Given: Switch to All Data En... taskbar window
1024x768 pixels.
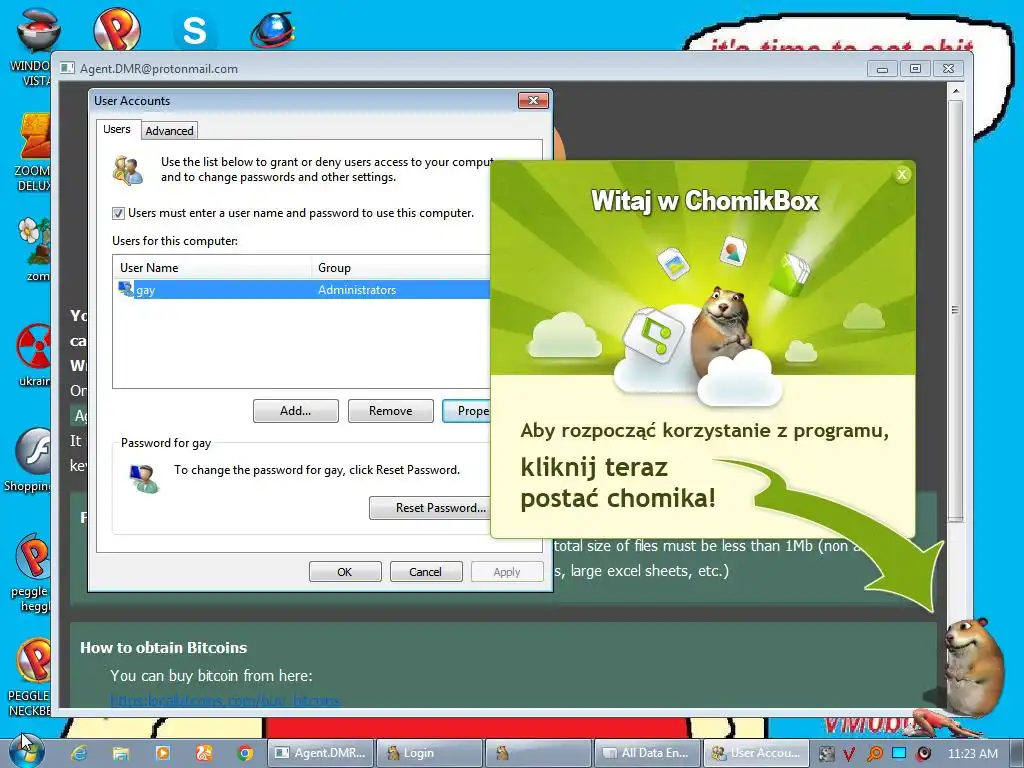Looking at the screenshot, I should (647, 753).
